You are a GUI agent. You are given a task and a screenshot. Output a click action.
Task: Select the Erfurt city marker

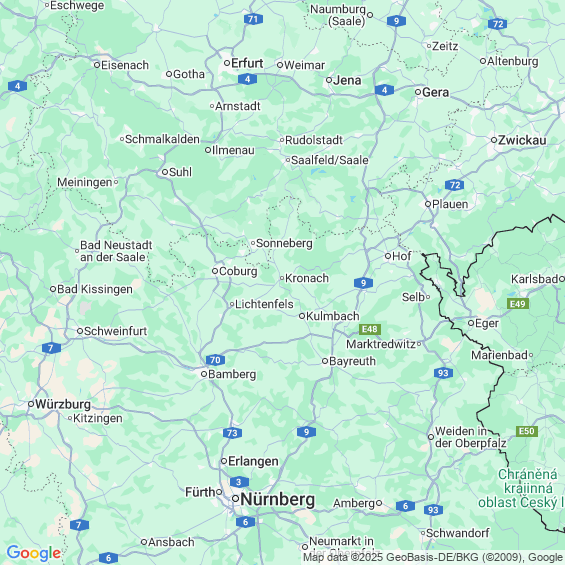[227, 63]
